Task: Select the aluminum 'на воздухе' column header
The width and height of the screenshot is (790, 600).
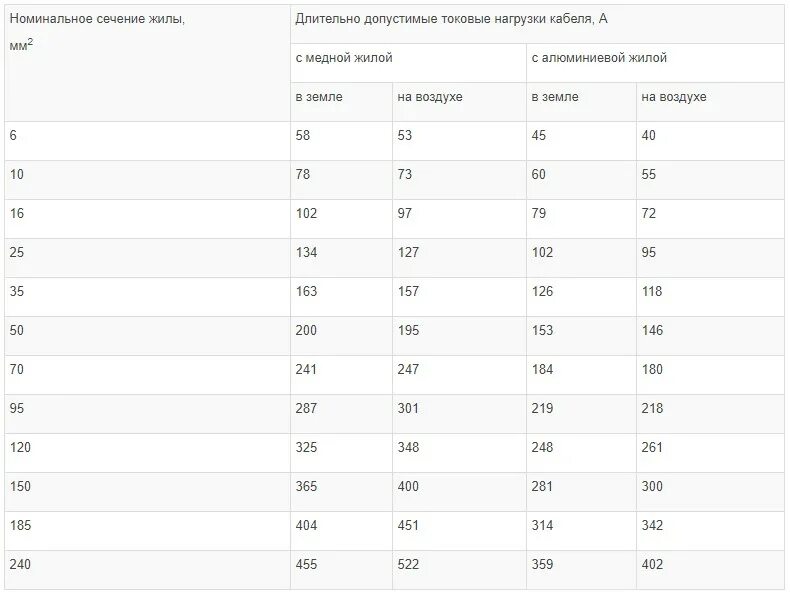Action: [x=710, y=102]
